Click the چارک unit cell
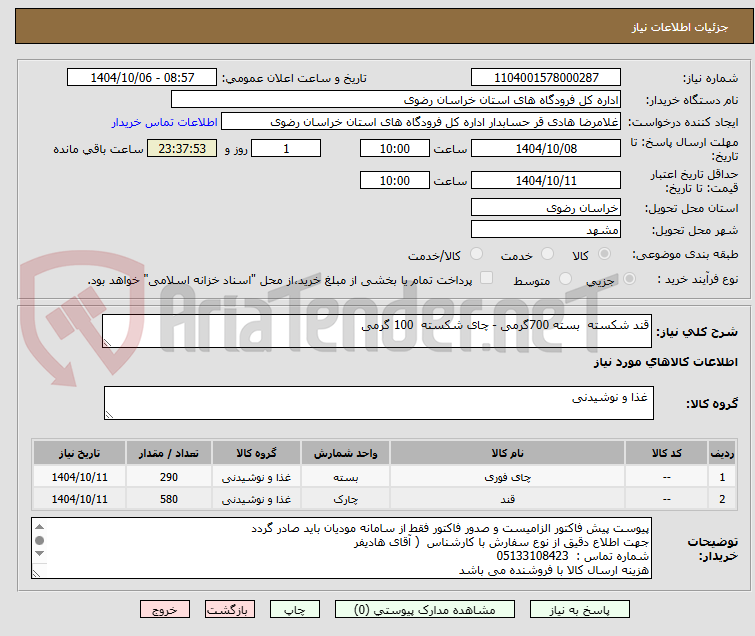This screenshot has height=636, width=755. tap(345, 499)
